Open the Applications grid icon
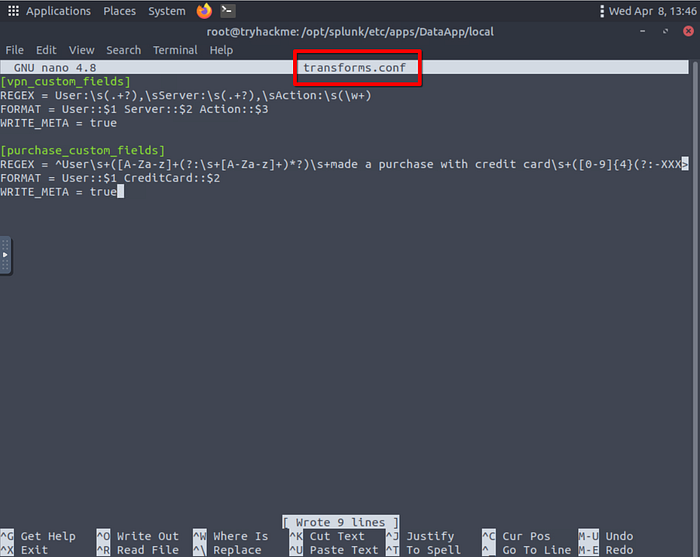This screenshot has width=700, height=557. pyautogui.click(x=13, y=11)
